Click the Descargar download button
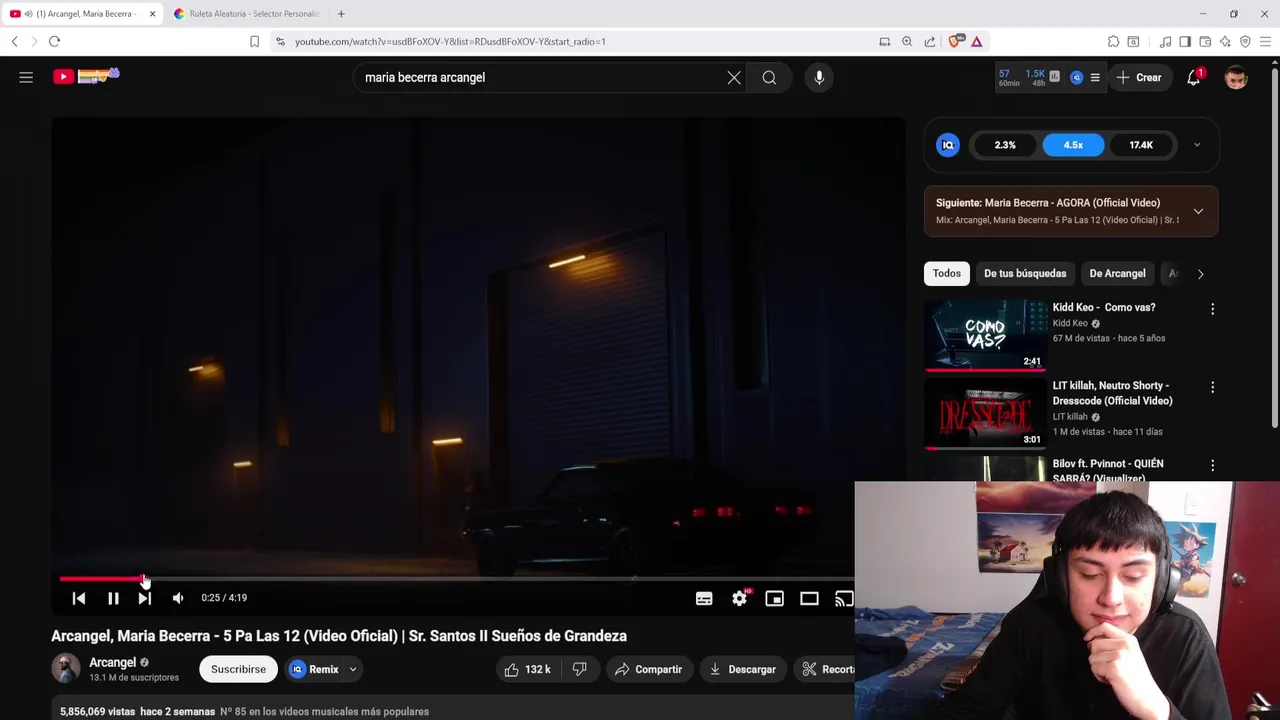This screenshot has width=1280, height=720. click(x=743, y=669)
